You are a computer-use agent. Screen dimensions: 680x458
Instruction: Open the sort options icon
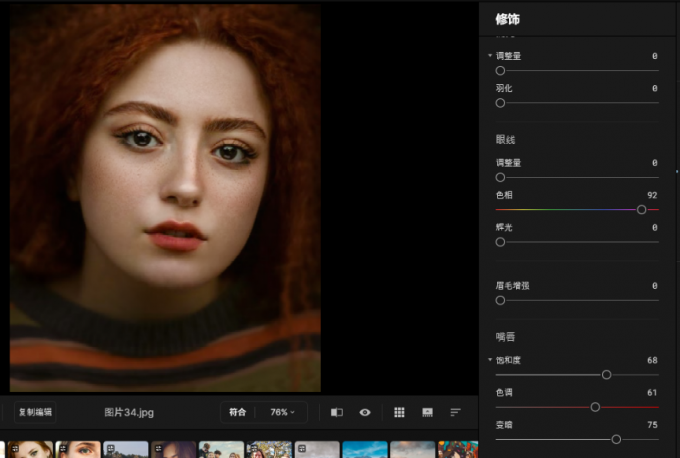(x=455, y=412)
